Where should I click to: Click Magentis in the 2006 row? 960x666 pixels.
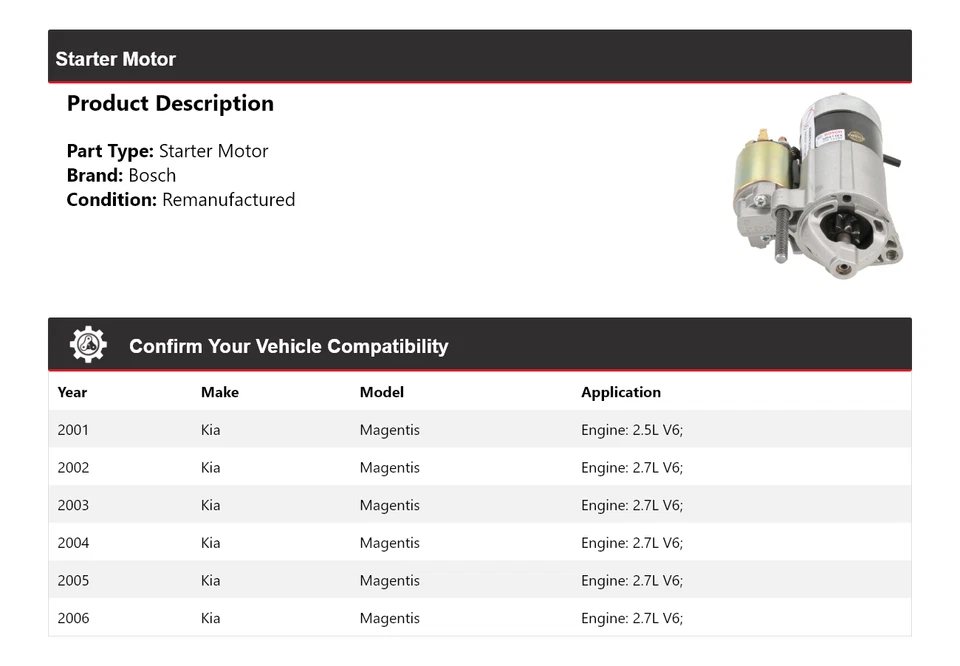pos(390,618)
